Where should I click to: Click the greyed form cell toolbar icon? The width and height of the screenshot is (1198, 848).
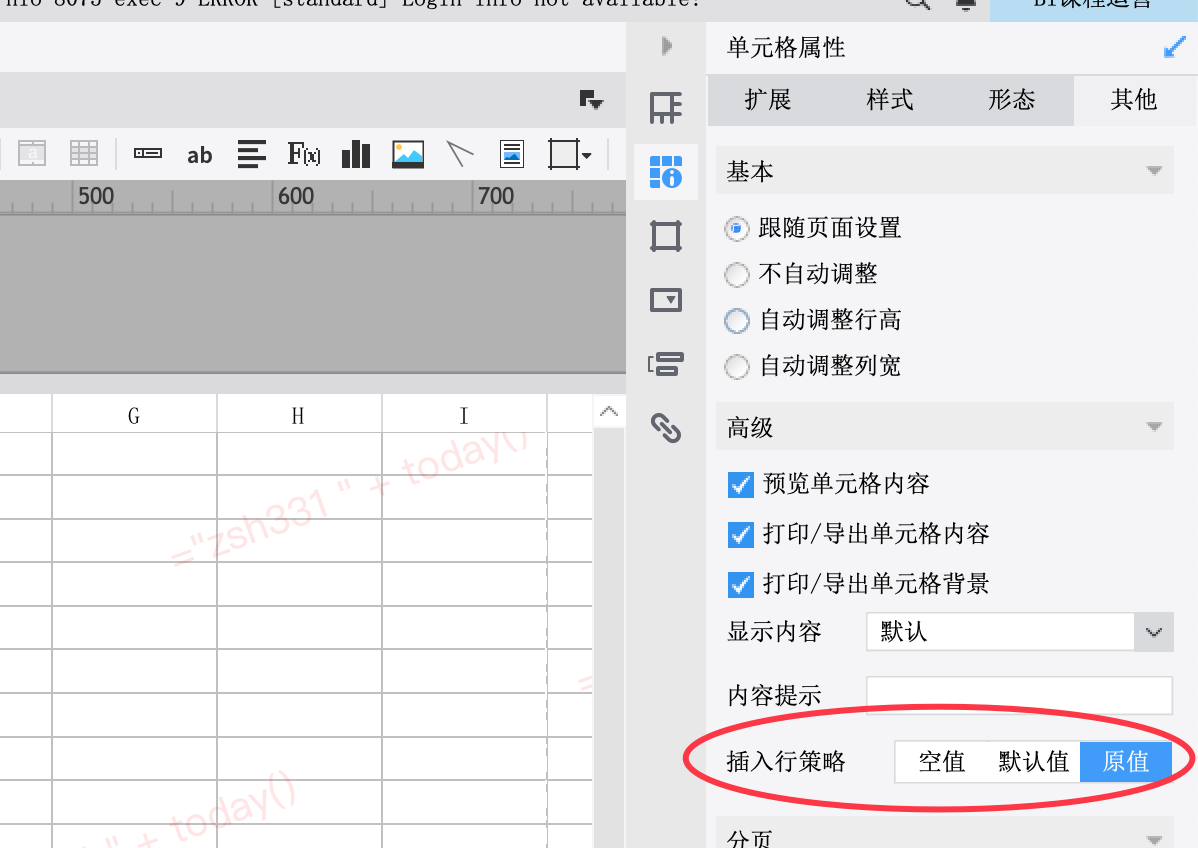tap(32, 154)
